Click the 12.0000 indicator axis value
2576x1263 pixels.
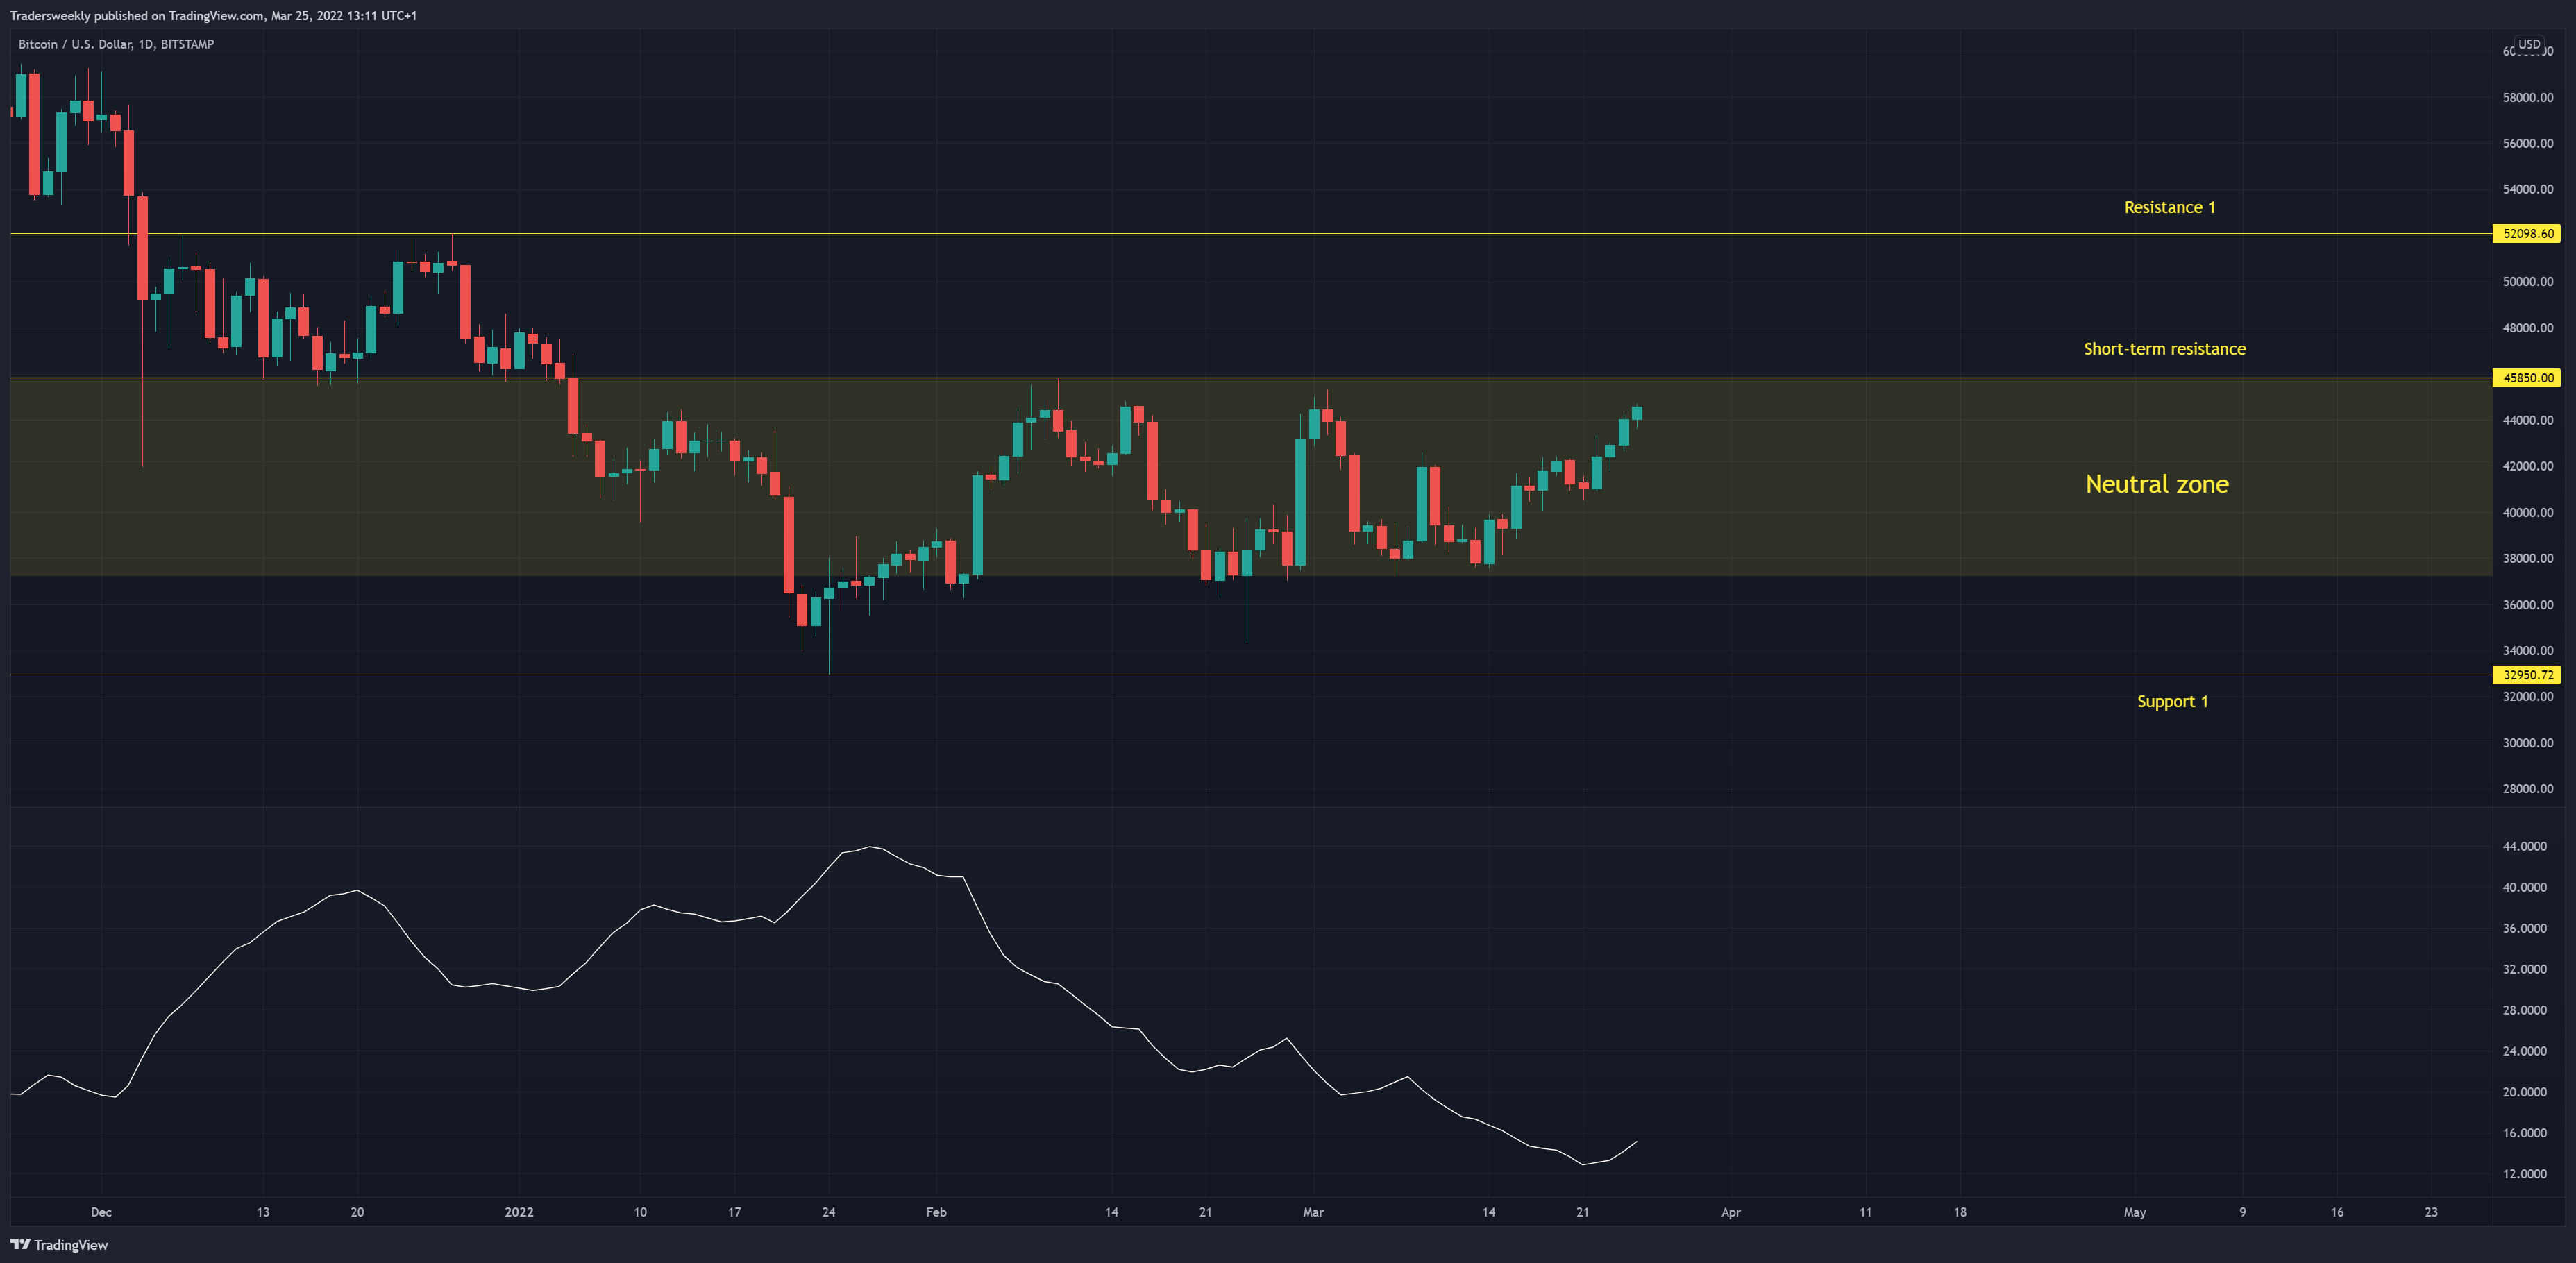point(2525,1174)
